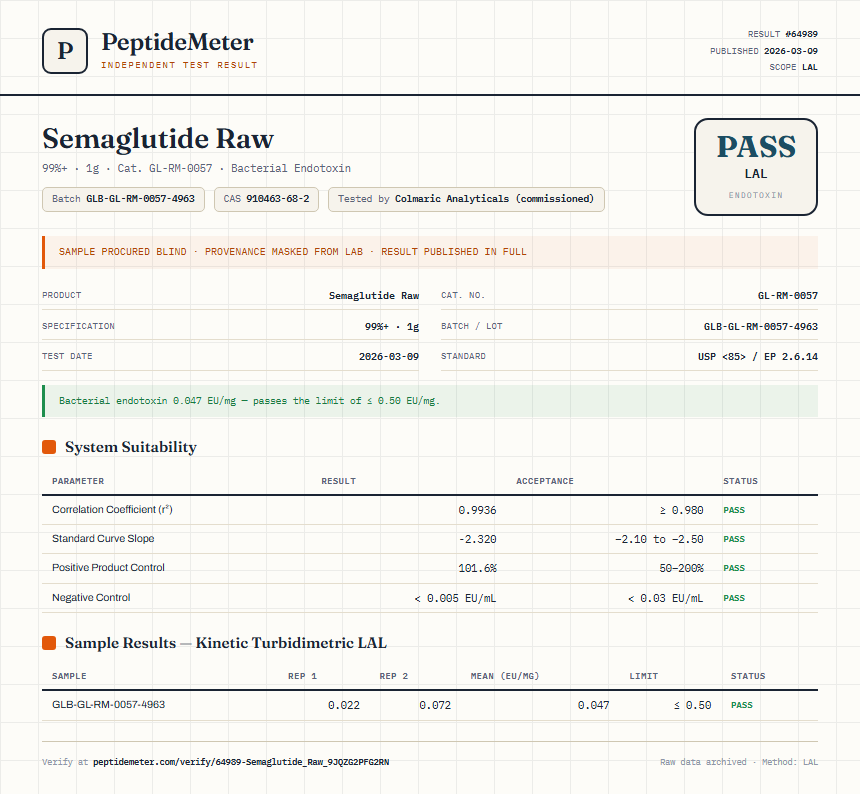
Task: Click the Tested by Colmaric Analyticals chip
Action: 466,199
